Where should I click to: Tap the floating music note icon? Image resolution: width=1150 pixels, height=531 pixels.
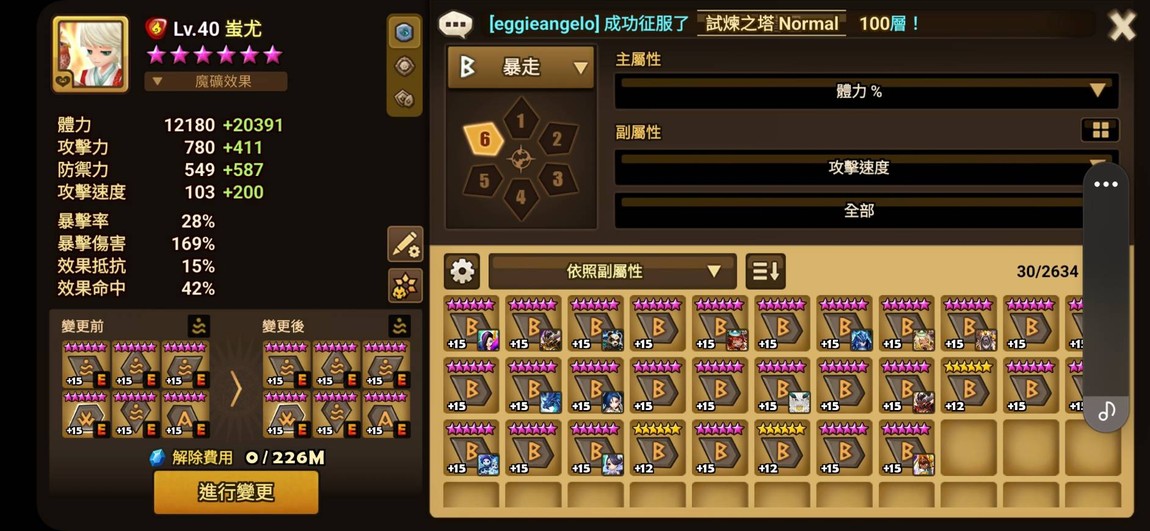1106,411
